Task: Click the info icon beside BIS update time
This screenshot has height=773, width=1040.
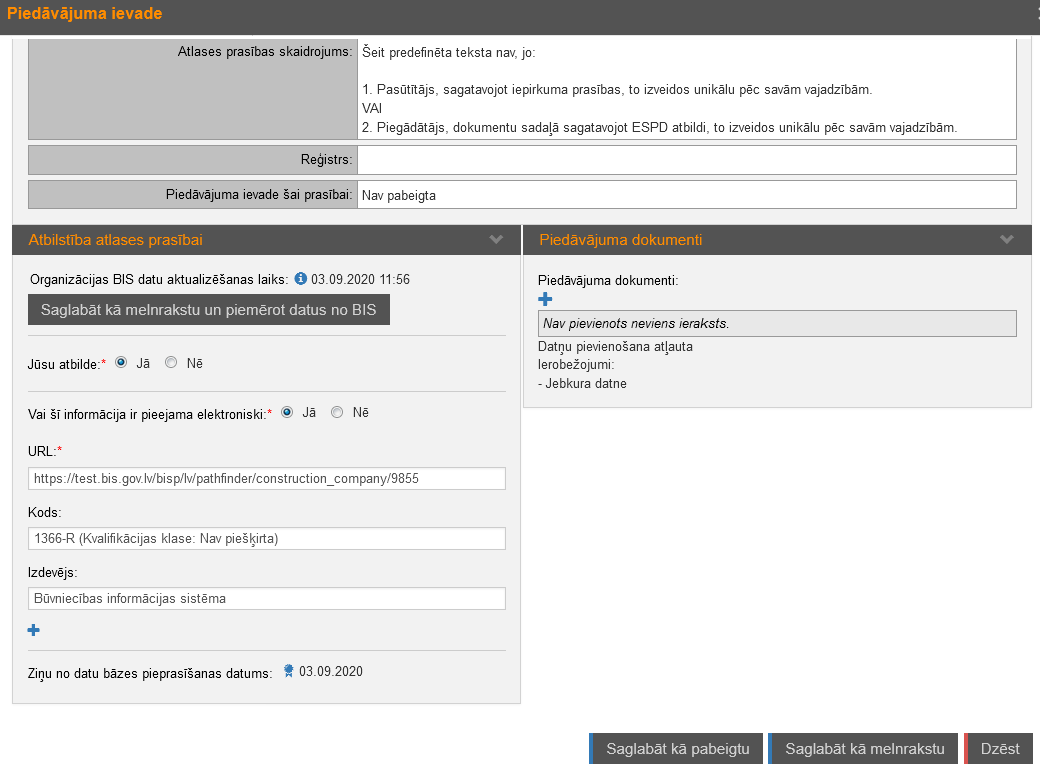Action: [300, 280]
